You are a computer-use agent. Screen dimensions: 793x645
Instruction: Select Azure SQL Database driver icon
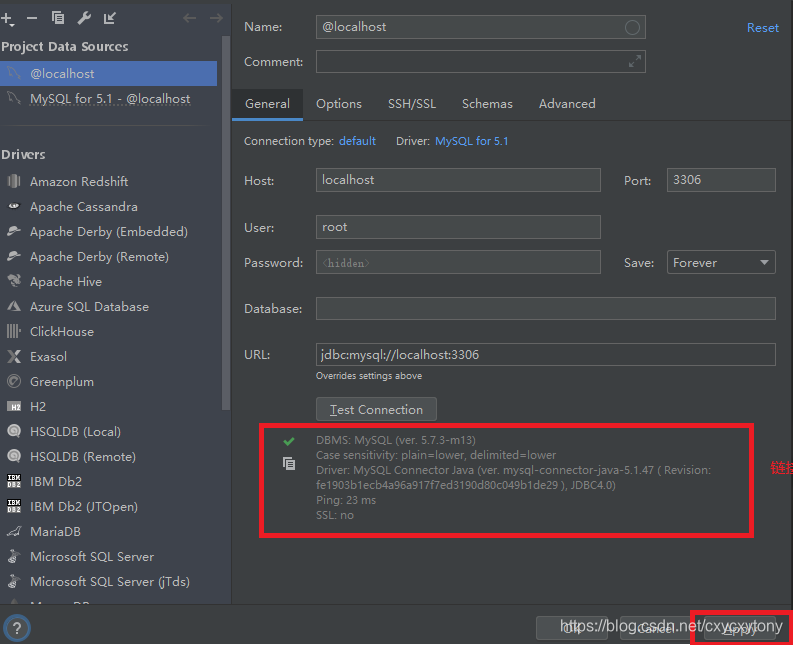pyautogui.click(x=14, y=306)
